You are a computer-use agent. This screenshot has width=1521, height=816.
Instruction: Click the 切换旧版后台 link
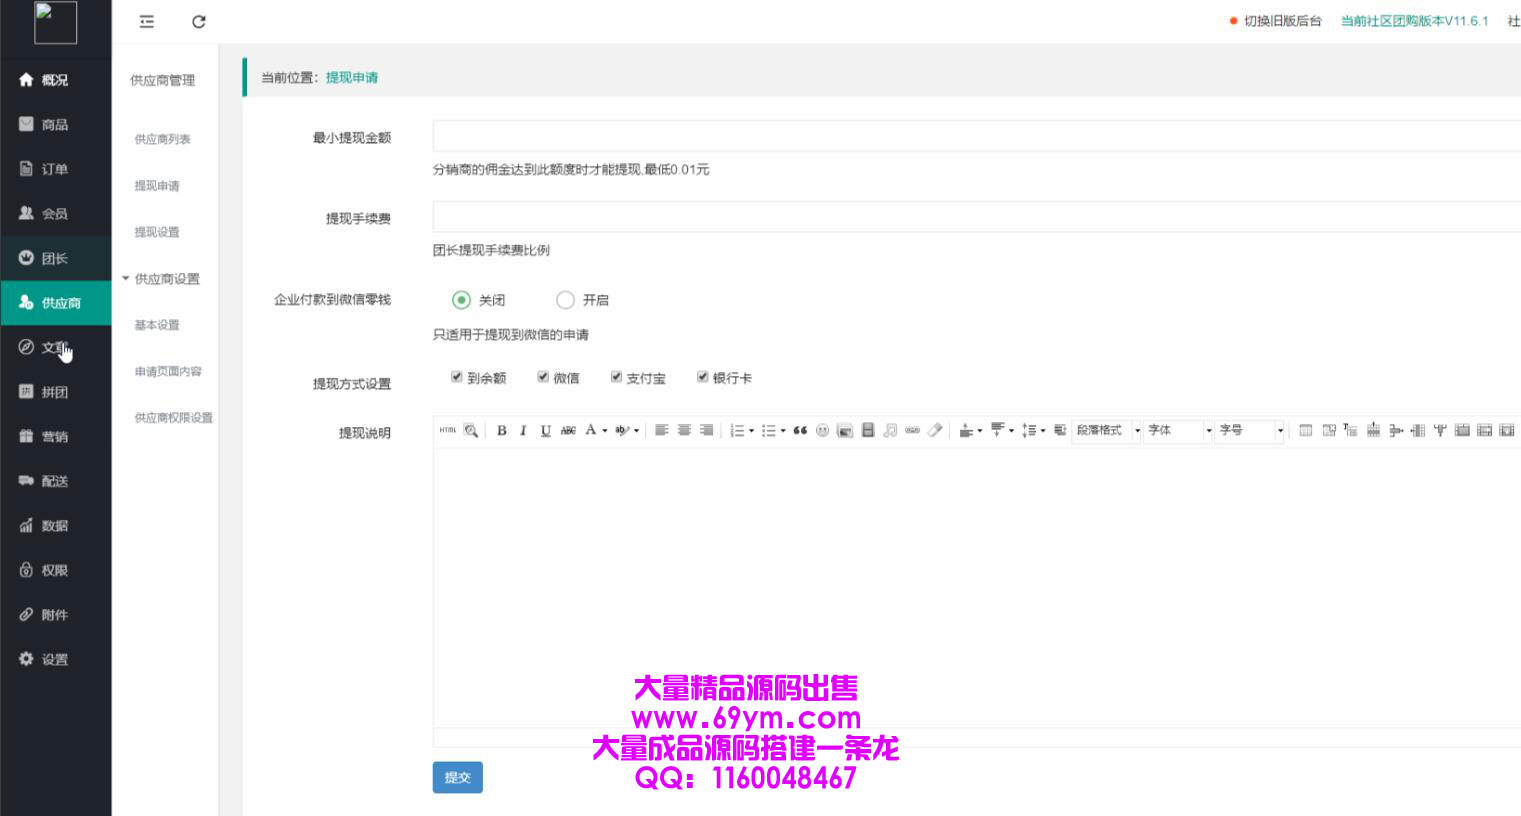(1282, 21)
